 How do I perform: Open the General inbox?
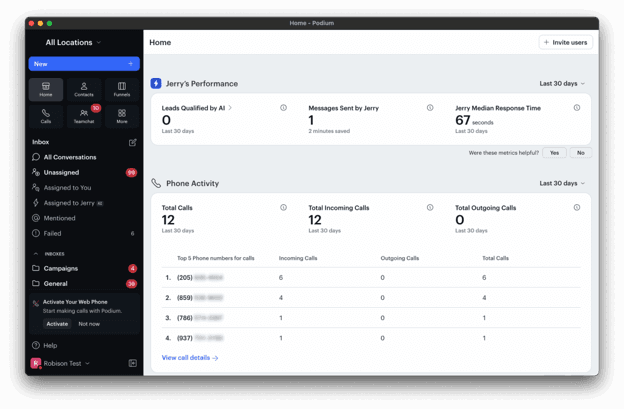tap(84, 283)
